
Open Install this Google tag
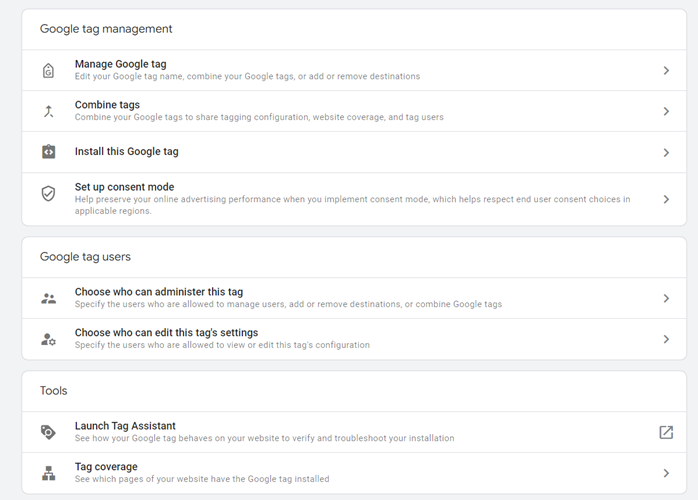pyautogui.click(x=126, y=152)
